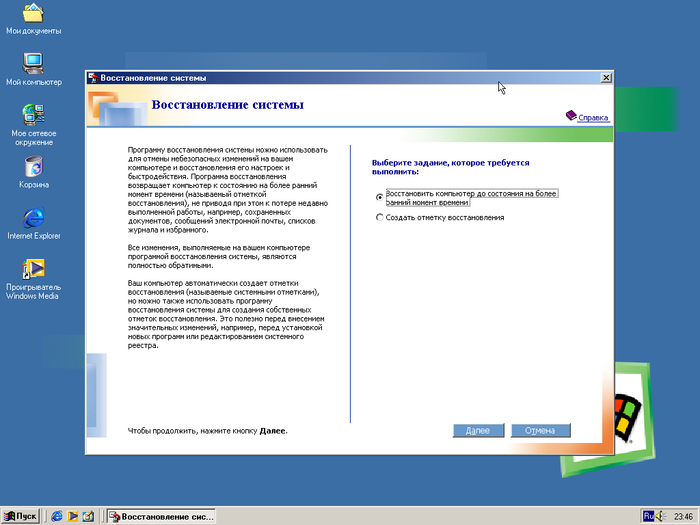Select the Проигрыватель Windows Media desktop icon
Image resolution: width=700 pixels, height=525 pixels.
tap(33, 269)
